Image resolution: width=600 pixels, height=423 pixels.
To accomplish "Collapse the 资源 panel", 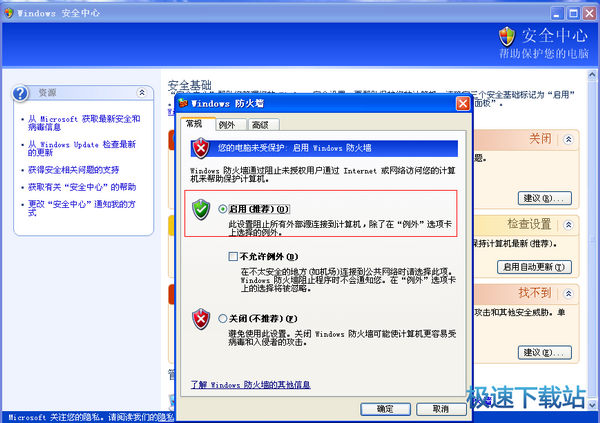I will pos(142,92).
